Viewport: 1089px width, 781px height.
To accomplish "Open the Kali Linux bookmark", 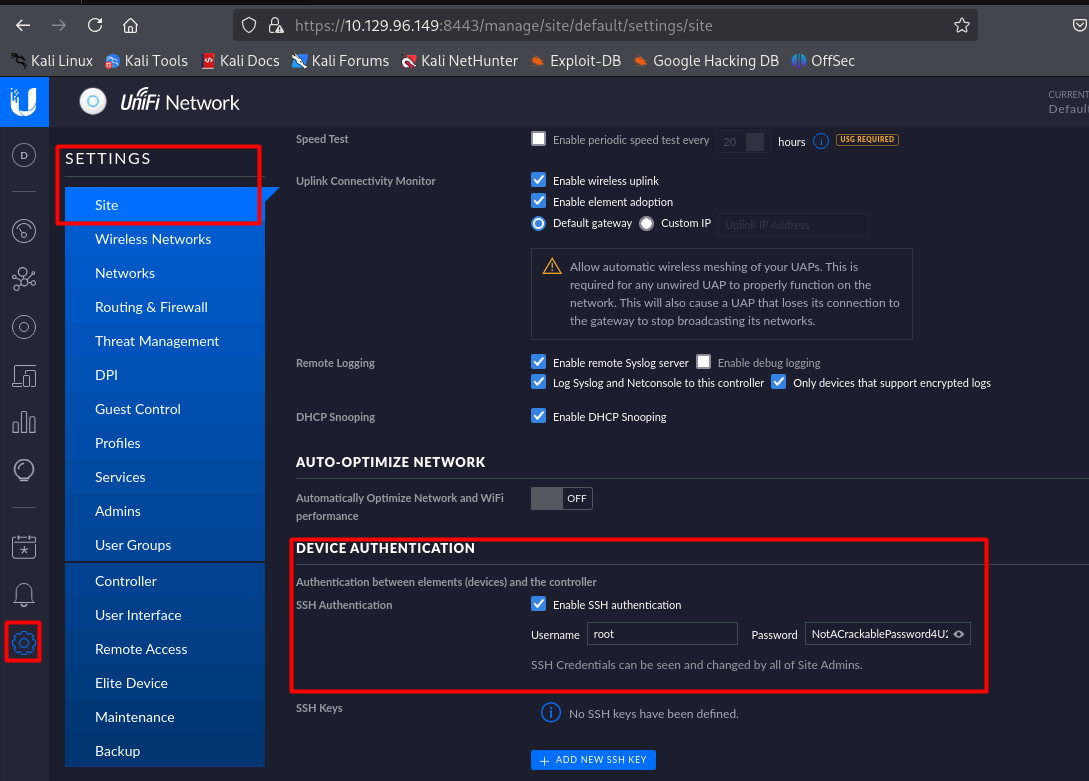I will point(52,61).
